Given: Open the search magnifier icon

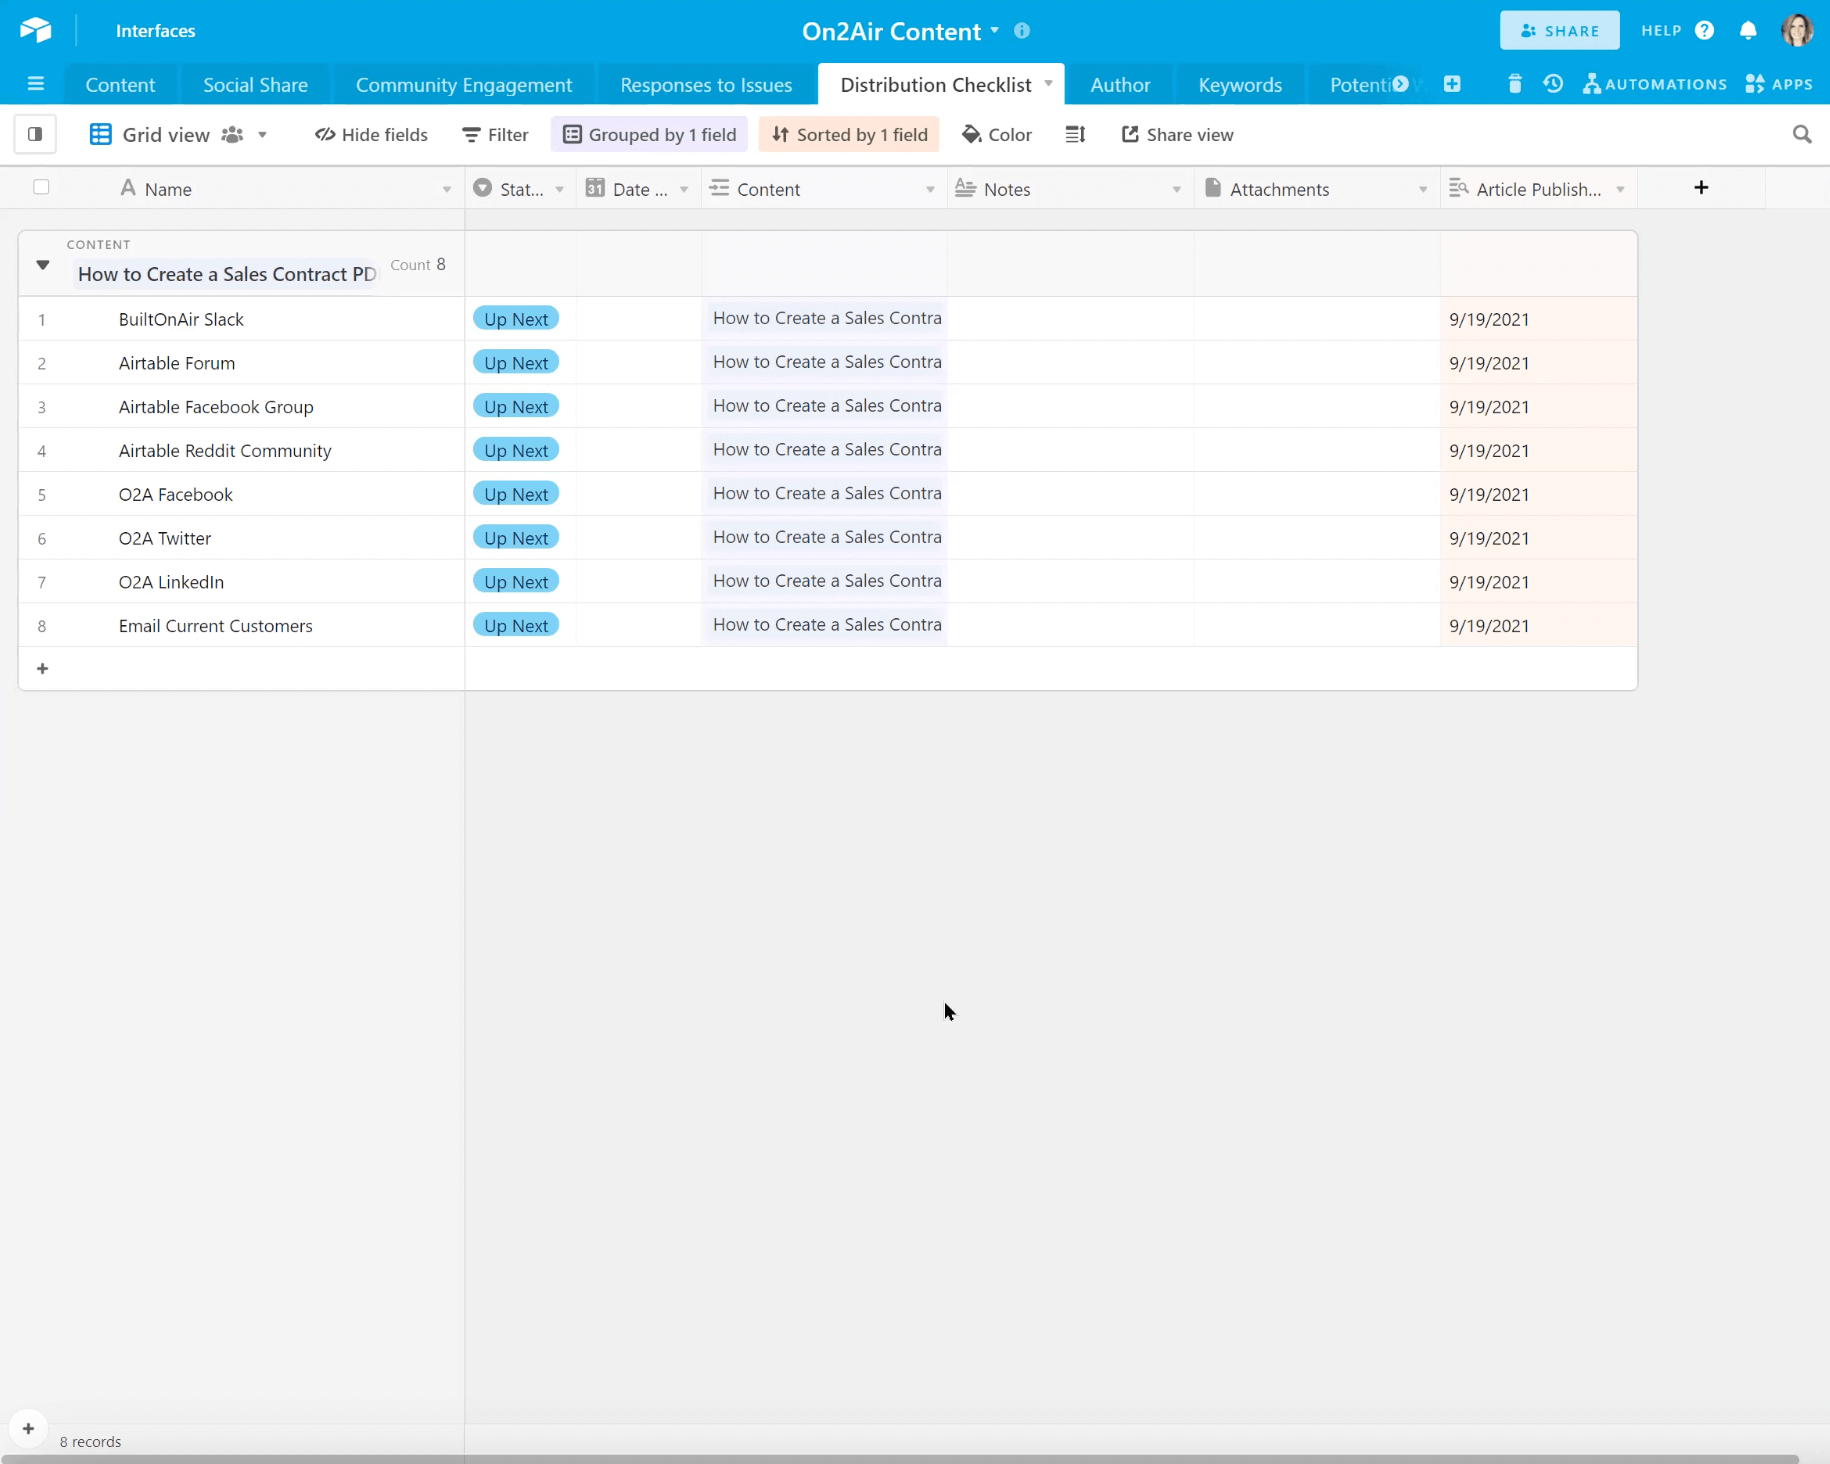Looking at the screenshot, I should coord(1802,134).
